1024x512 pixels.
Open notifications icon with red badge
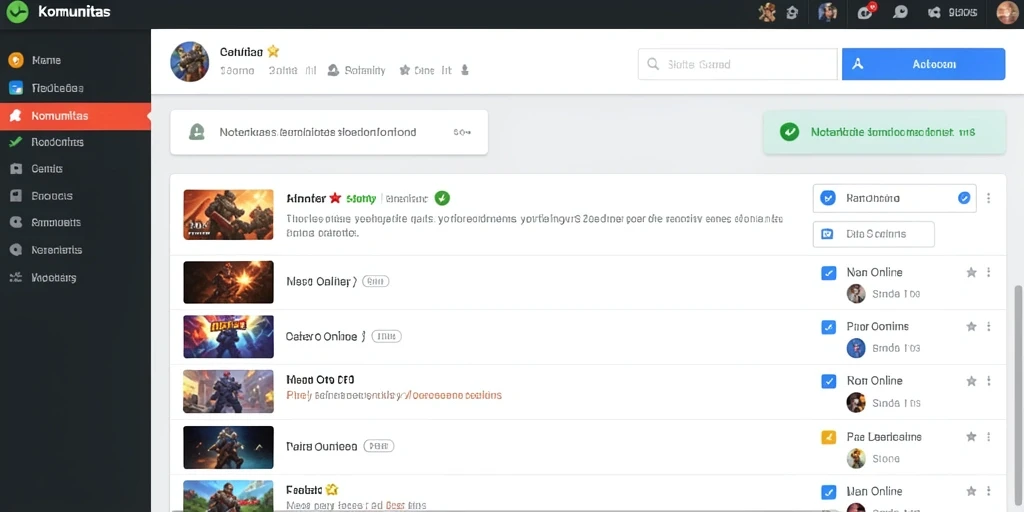(867, 11)
